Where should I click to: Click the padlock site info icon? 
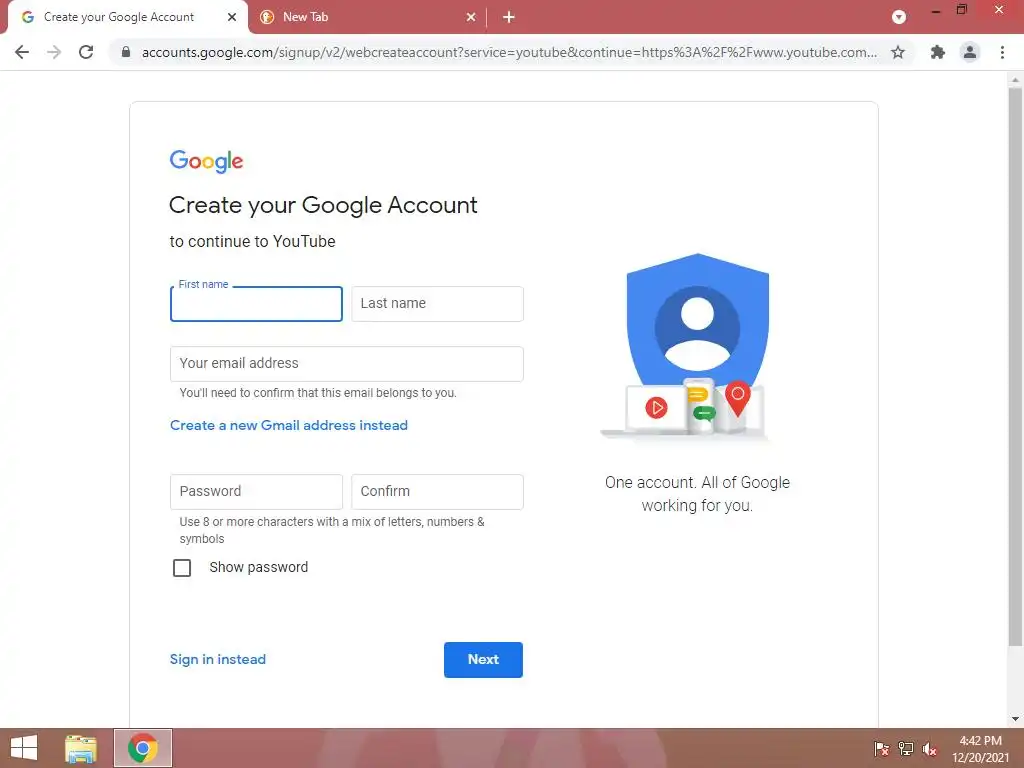pos(126,52)
